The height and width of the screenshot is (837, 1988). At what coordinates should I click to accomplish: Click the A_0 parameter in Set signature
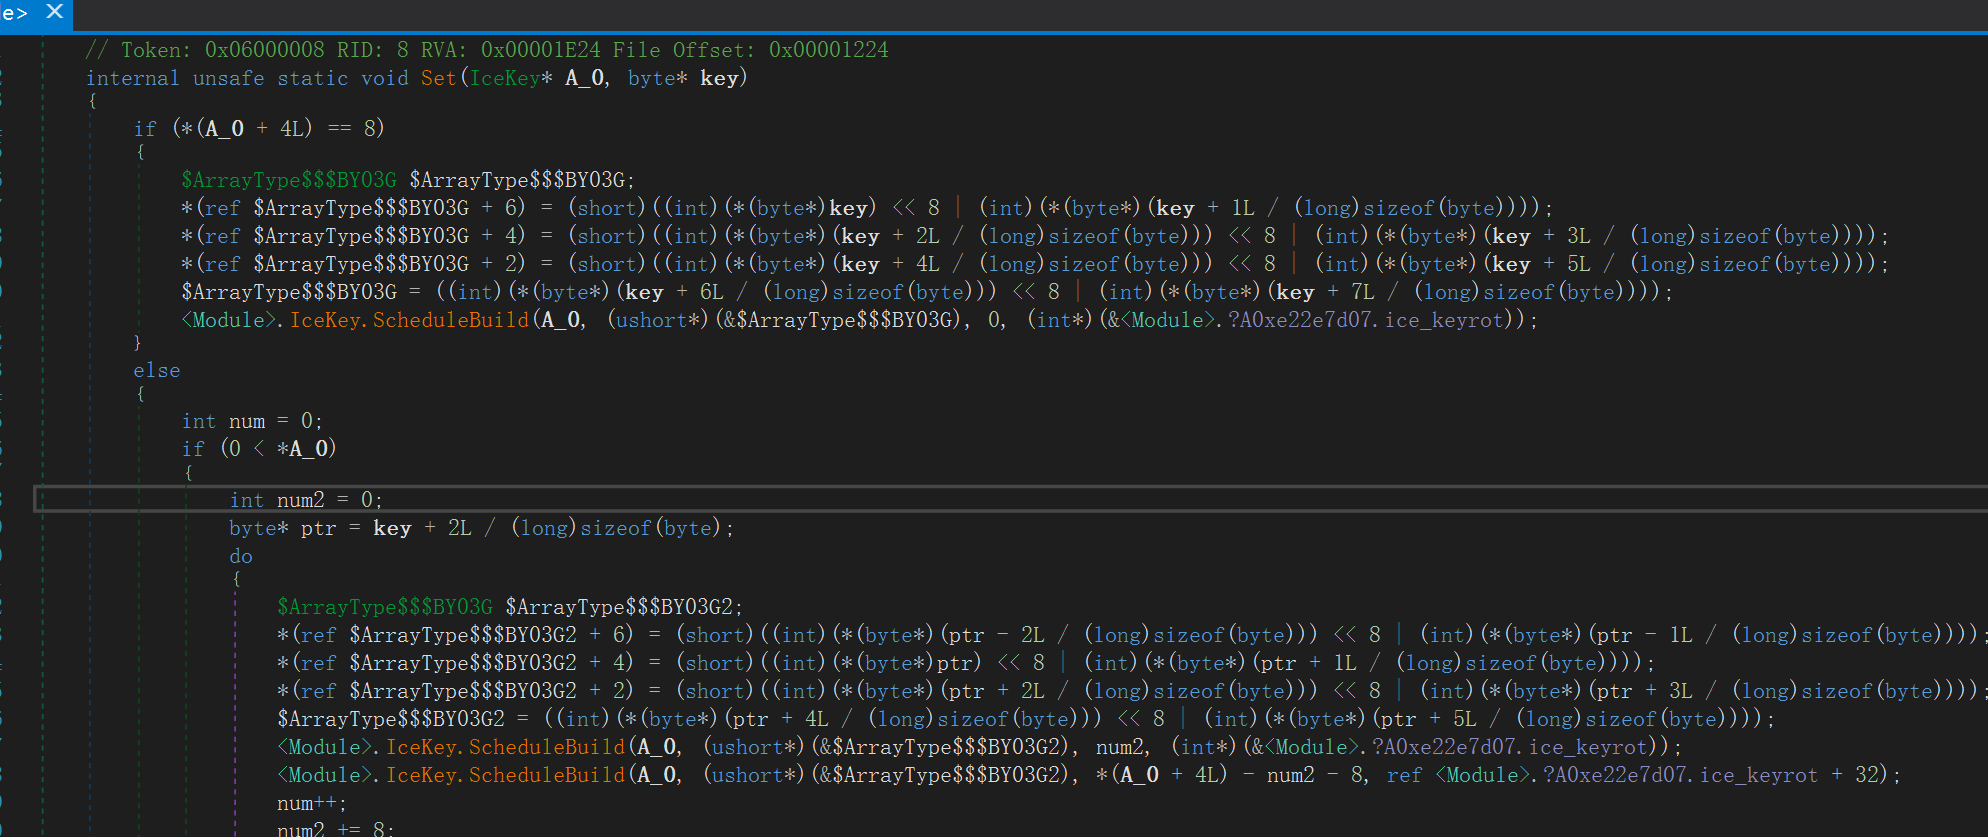click(585, 78)
